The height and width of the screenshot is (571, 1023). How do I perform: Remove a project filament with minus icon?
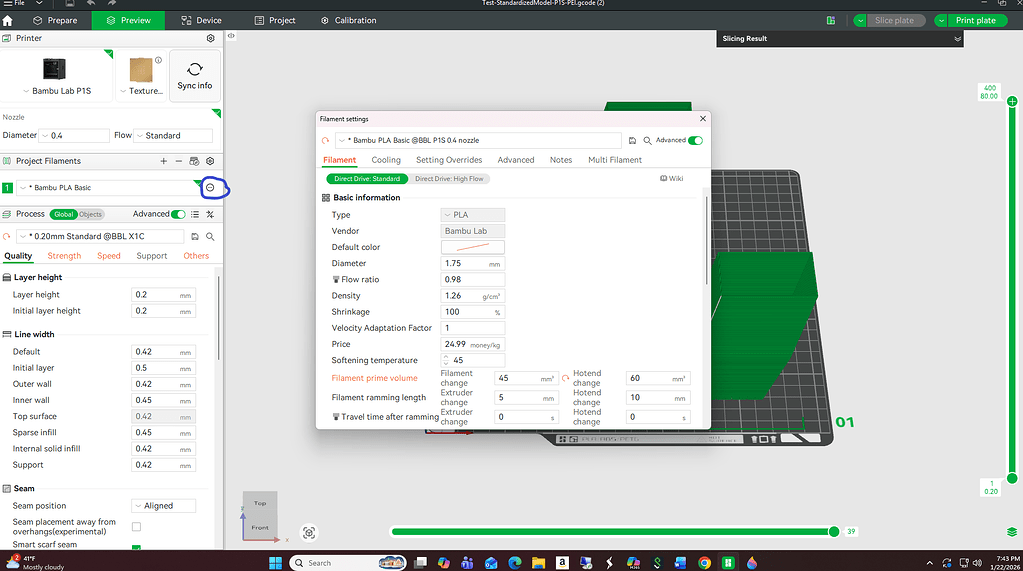(x=178, y=161)
